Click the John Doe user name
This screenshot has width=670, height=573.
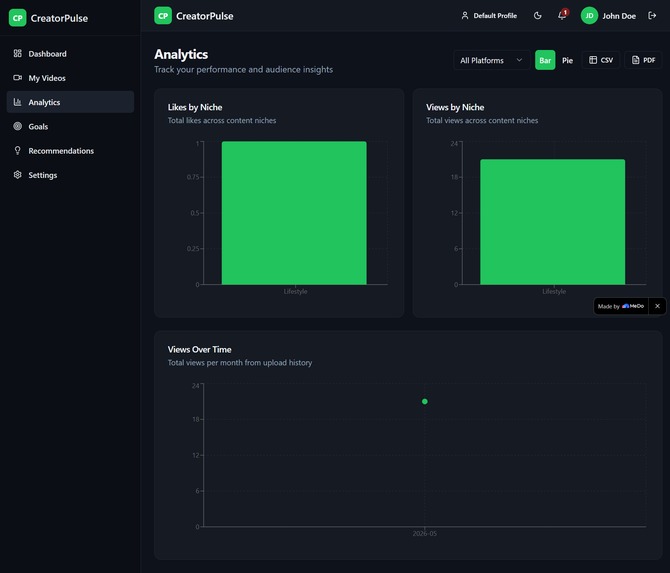[619, 16]
